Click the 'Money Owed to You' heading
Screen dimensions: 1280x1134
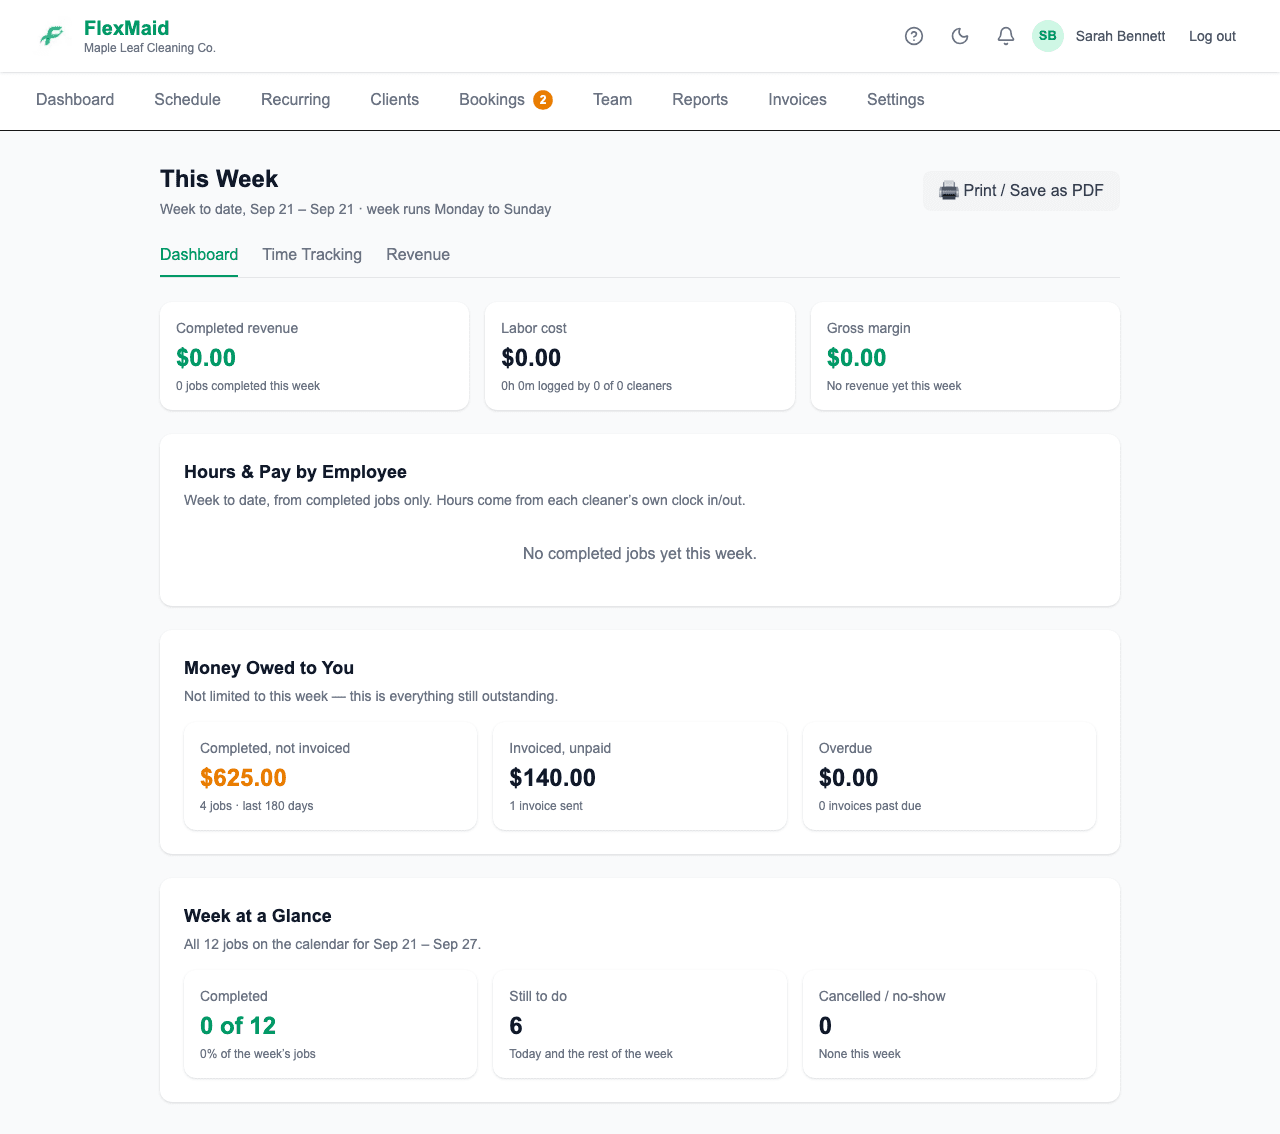269,668
